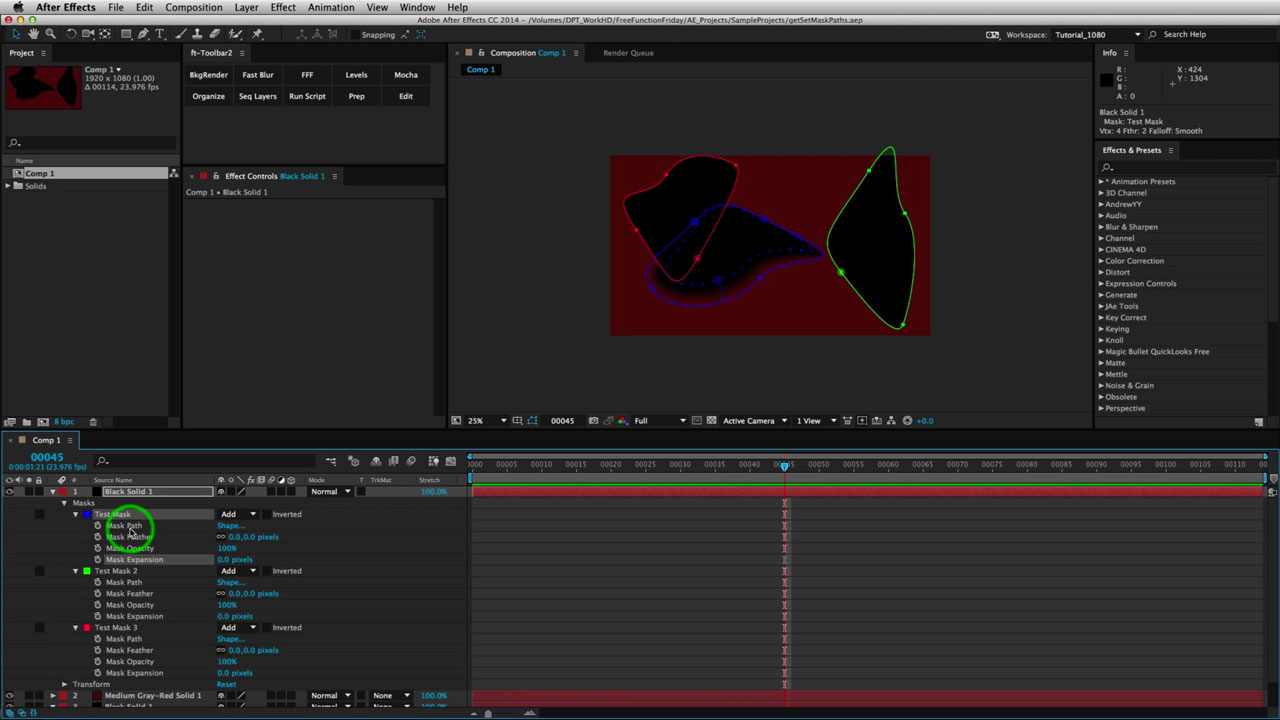Click the timeline composition mini-flowchart icon
The height and width of the screenshot is (720, 1280).
[x=331, y=461]
